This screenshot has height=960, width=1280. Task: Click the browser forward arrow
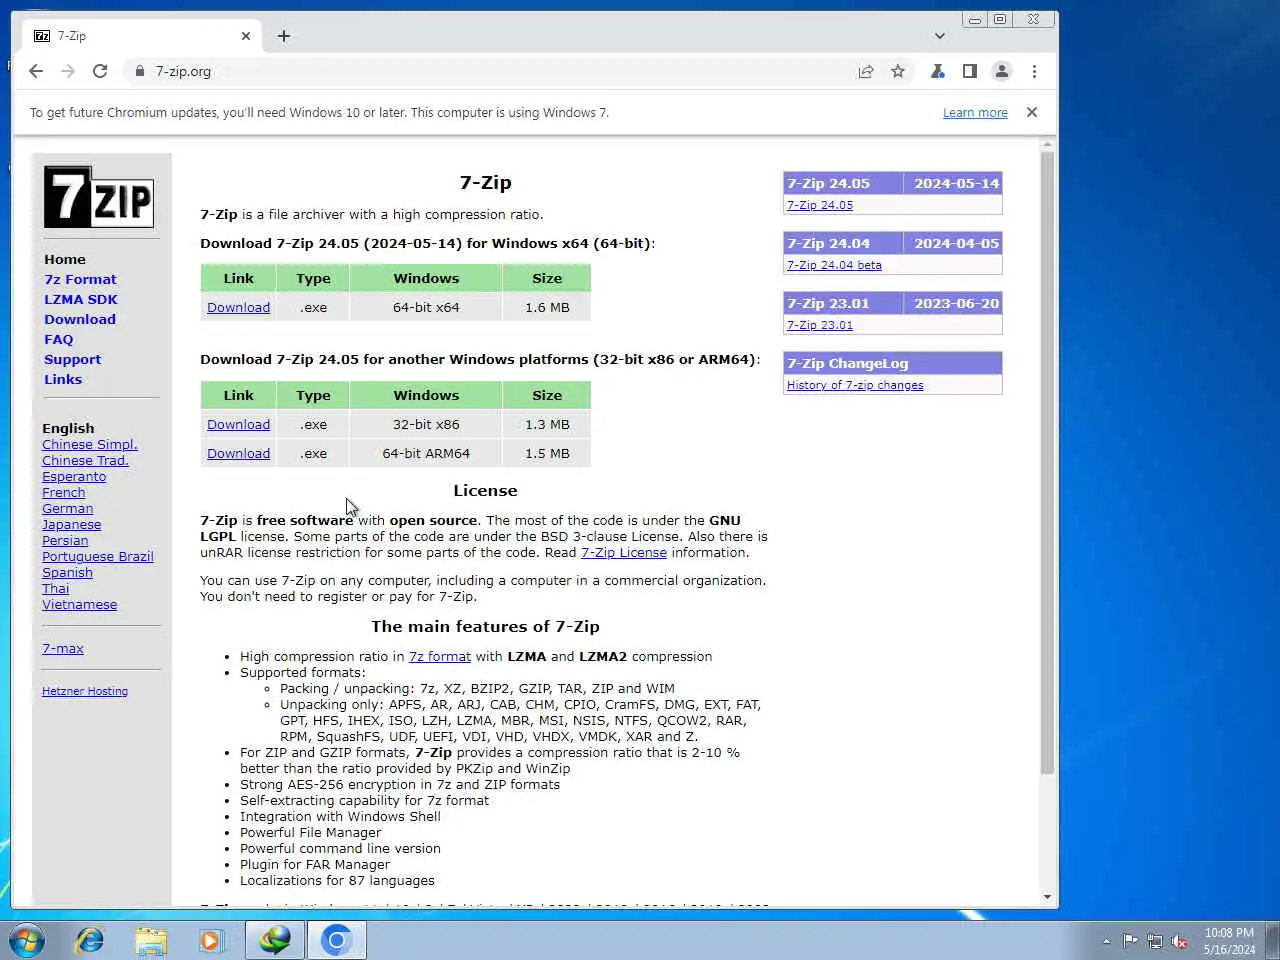pyautogui.click(x=68, y=71)
